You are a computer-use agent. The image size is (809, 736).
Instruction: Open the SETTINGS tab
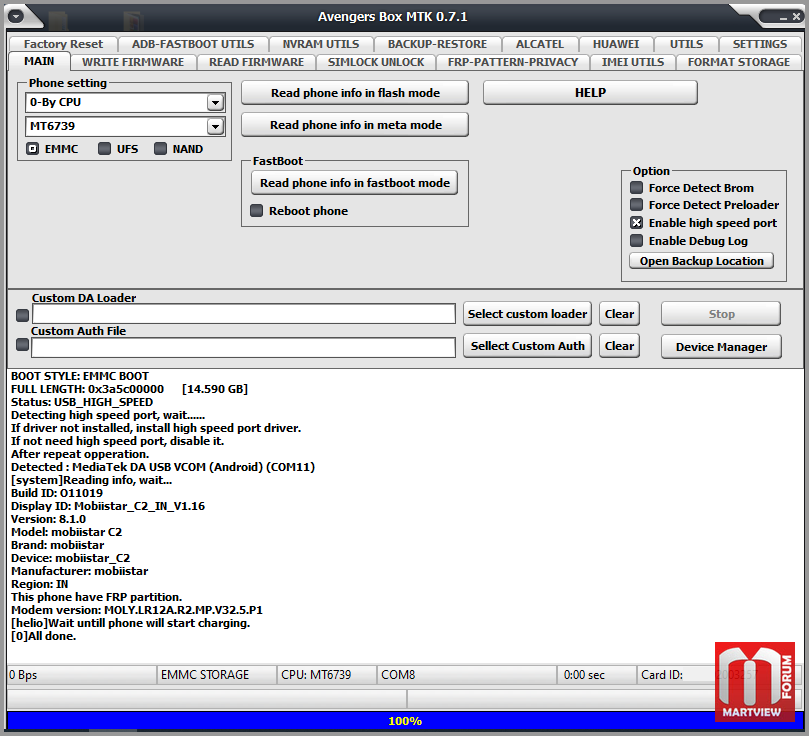tap(759, 44)
